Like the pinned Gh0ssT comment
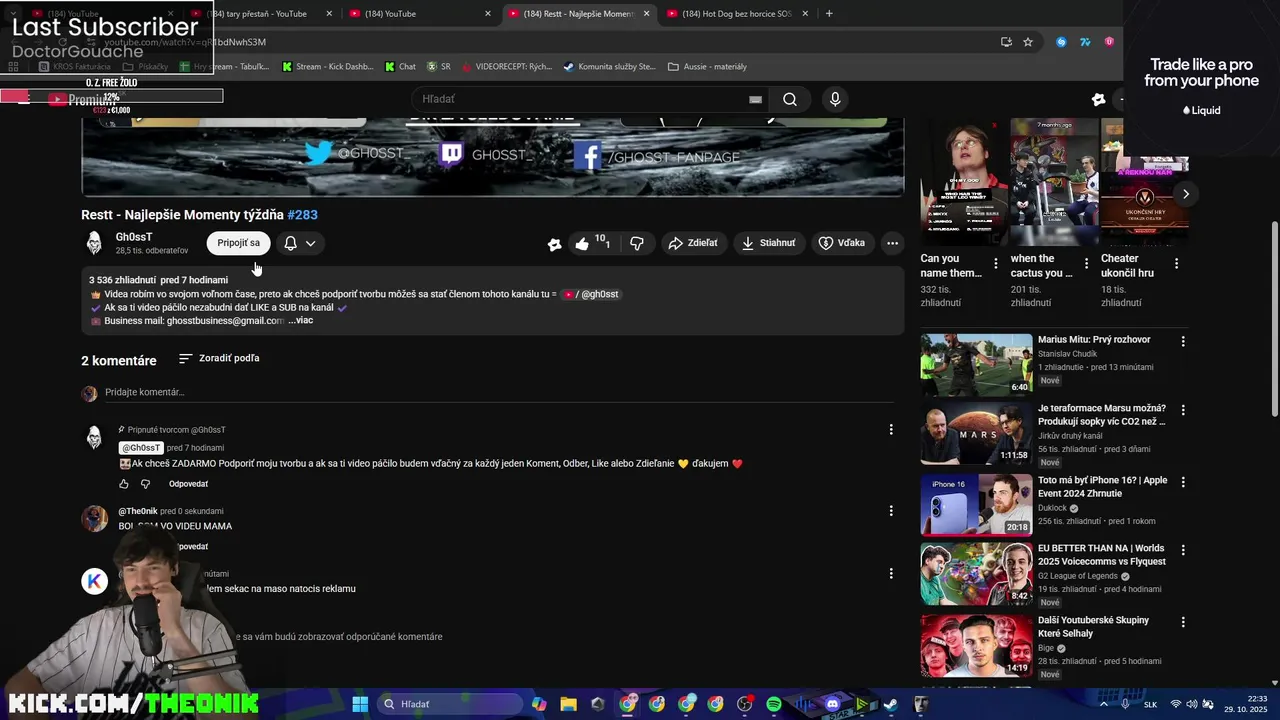The width and height of the screenshot is (1280, 720). pyautogui.click(x=124, y=484)
